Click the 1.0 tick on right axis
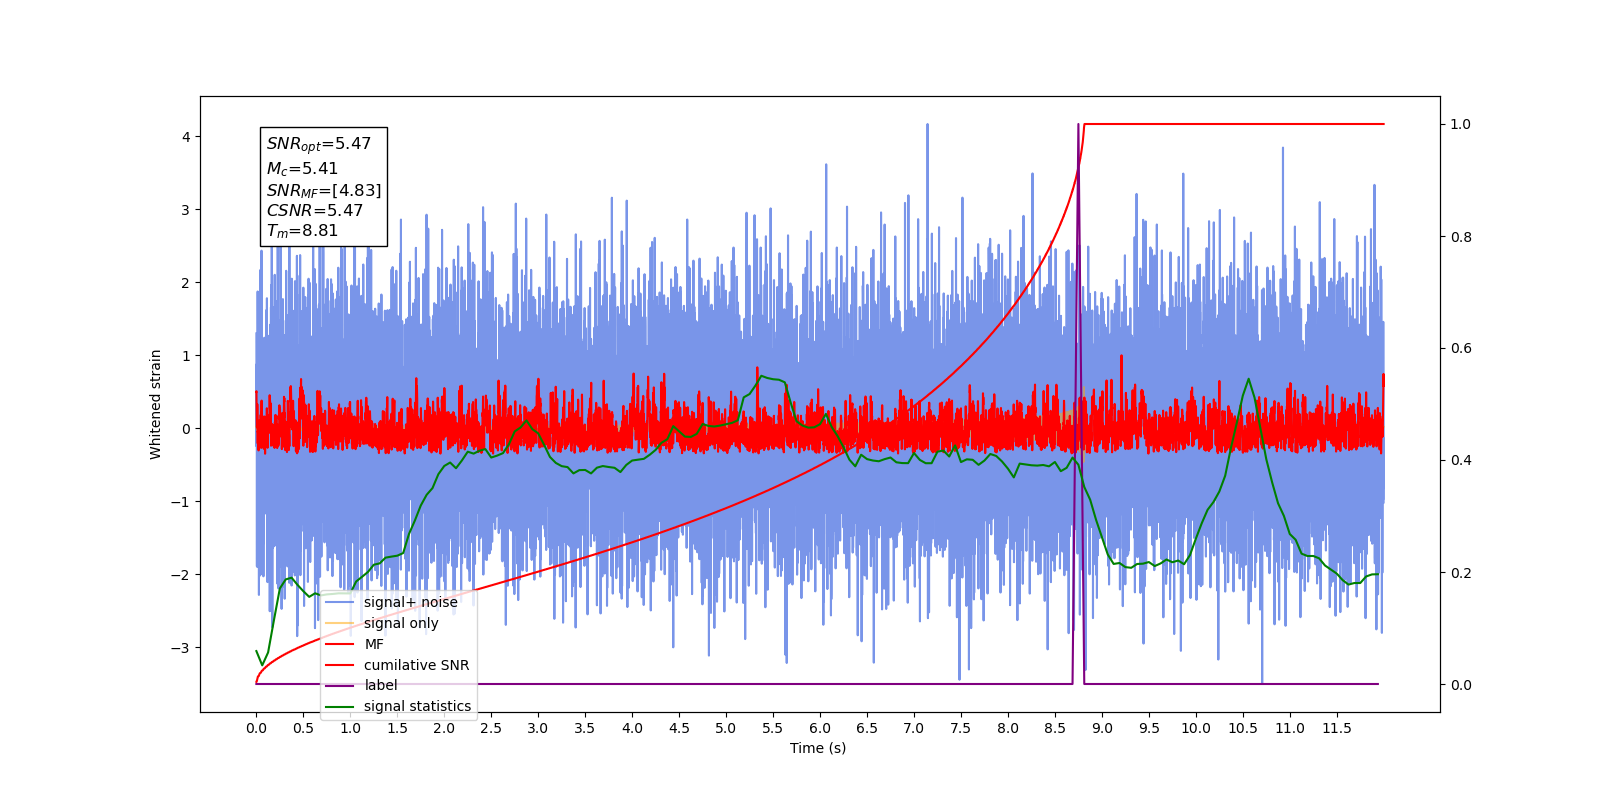 click(1461, 124)
